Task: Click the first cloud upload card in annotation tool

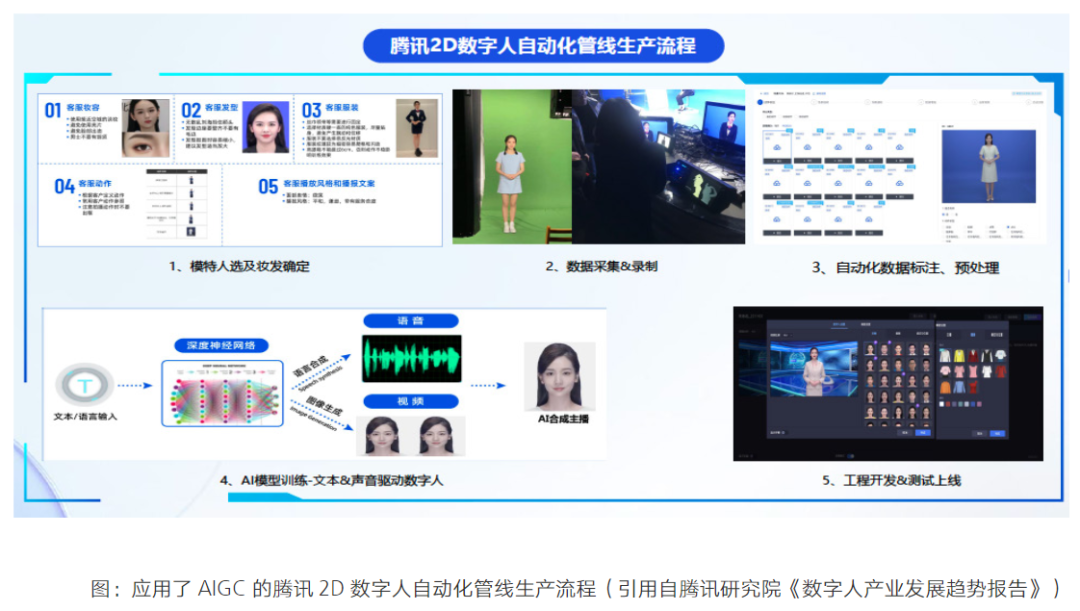Action: point(777,147)
